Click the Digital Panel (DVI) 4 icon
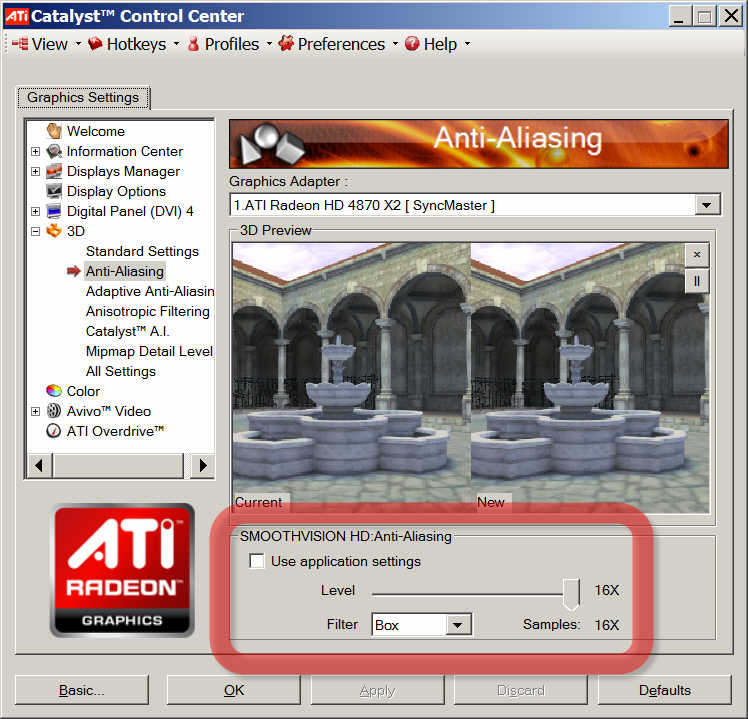Viewport: 748px width, 719px height. click(54, 211)
